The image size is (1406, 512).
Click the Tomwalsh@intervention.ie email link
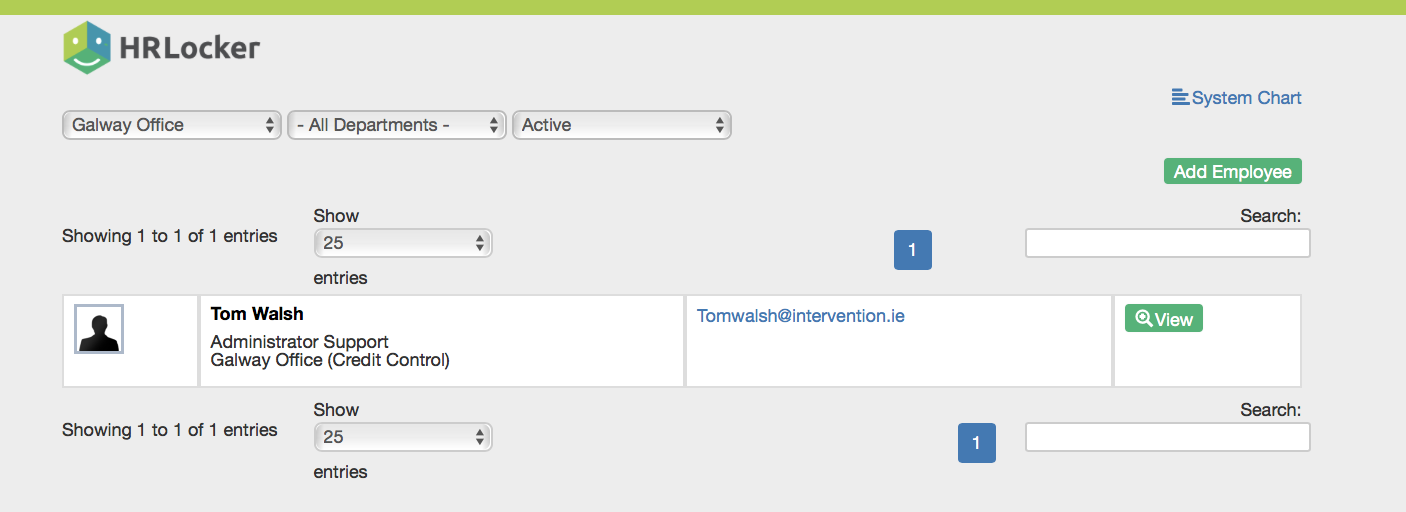point(800,316)
